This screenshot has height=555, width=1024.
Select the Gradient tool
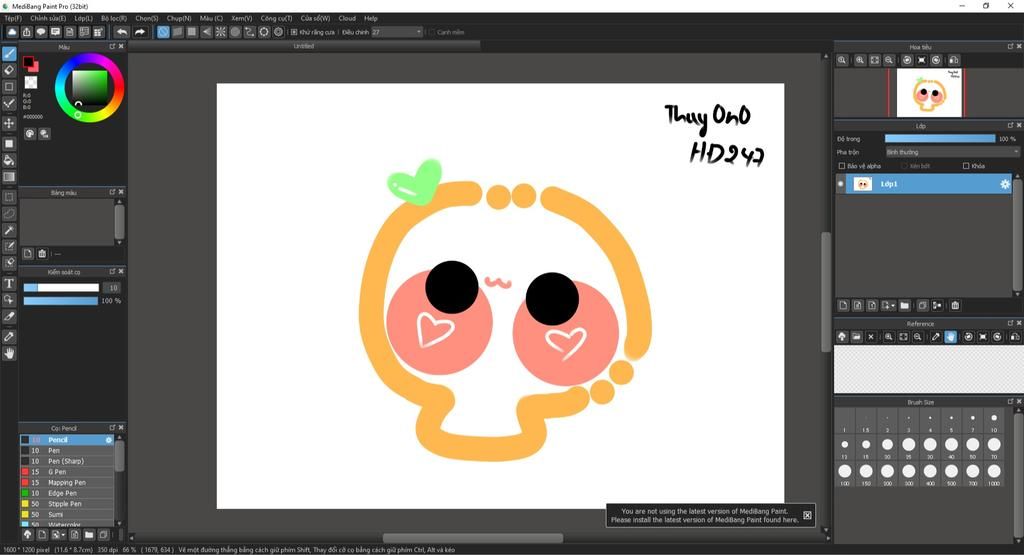tap(9, 177)
